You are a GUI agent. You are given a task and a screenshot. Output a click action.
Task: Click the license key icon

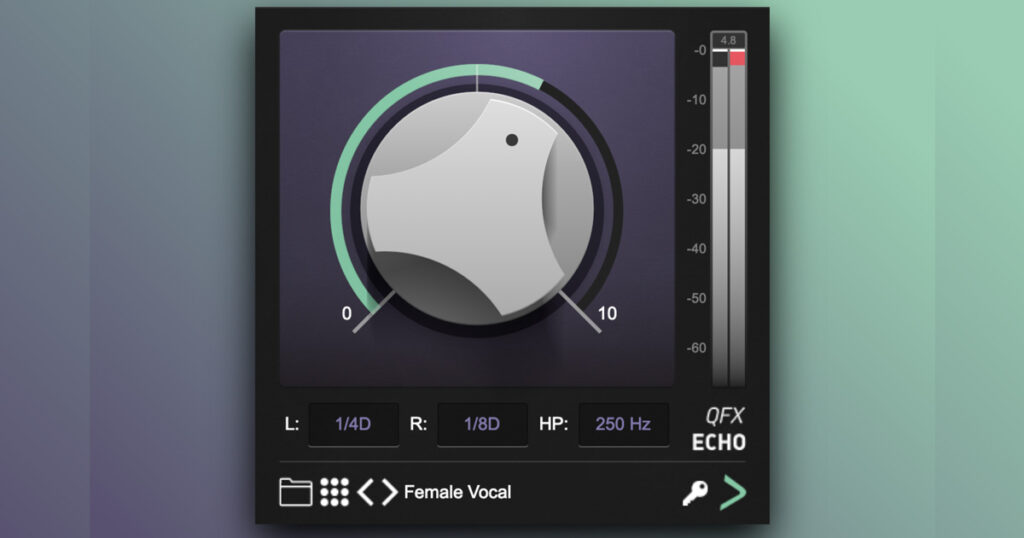[695, 493]
